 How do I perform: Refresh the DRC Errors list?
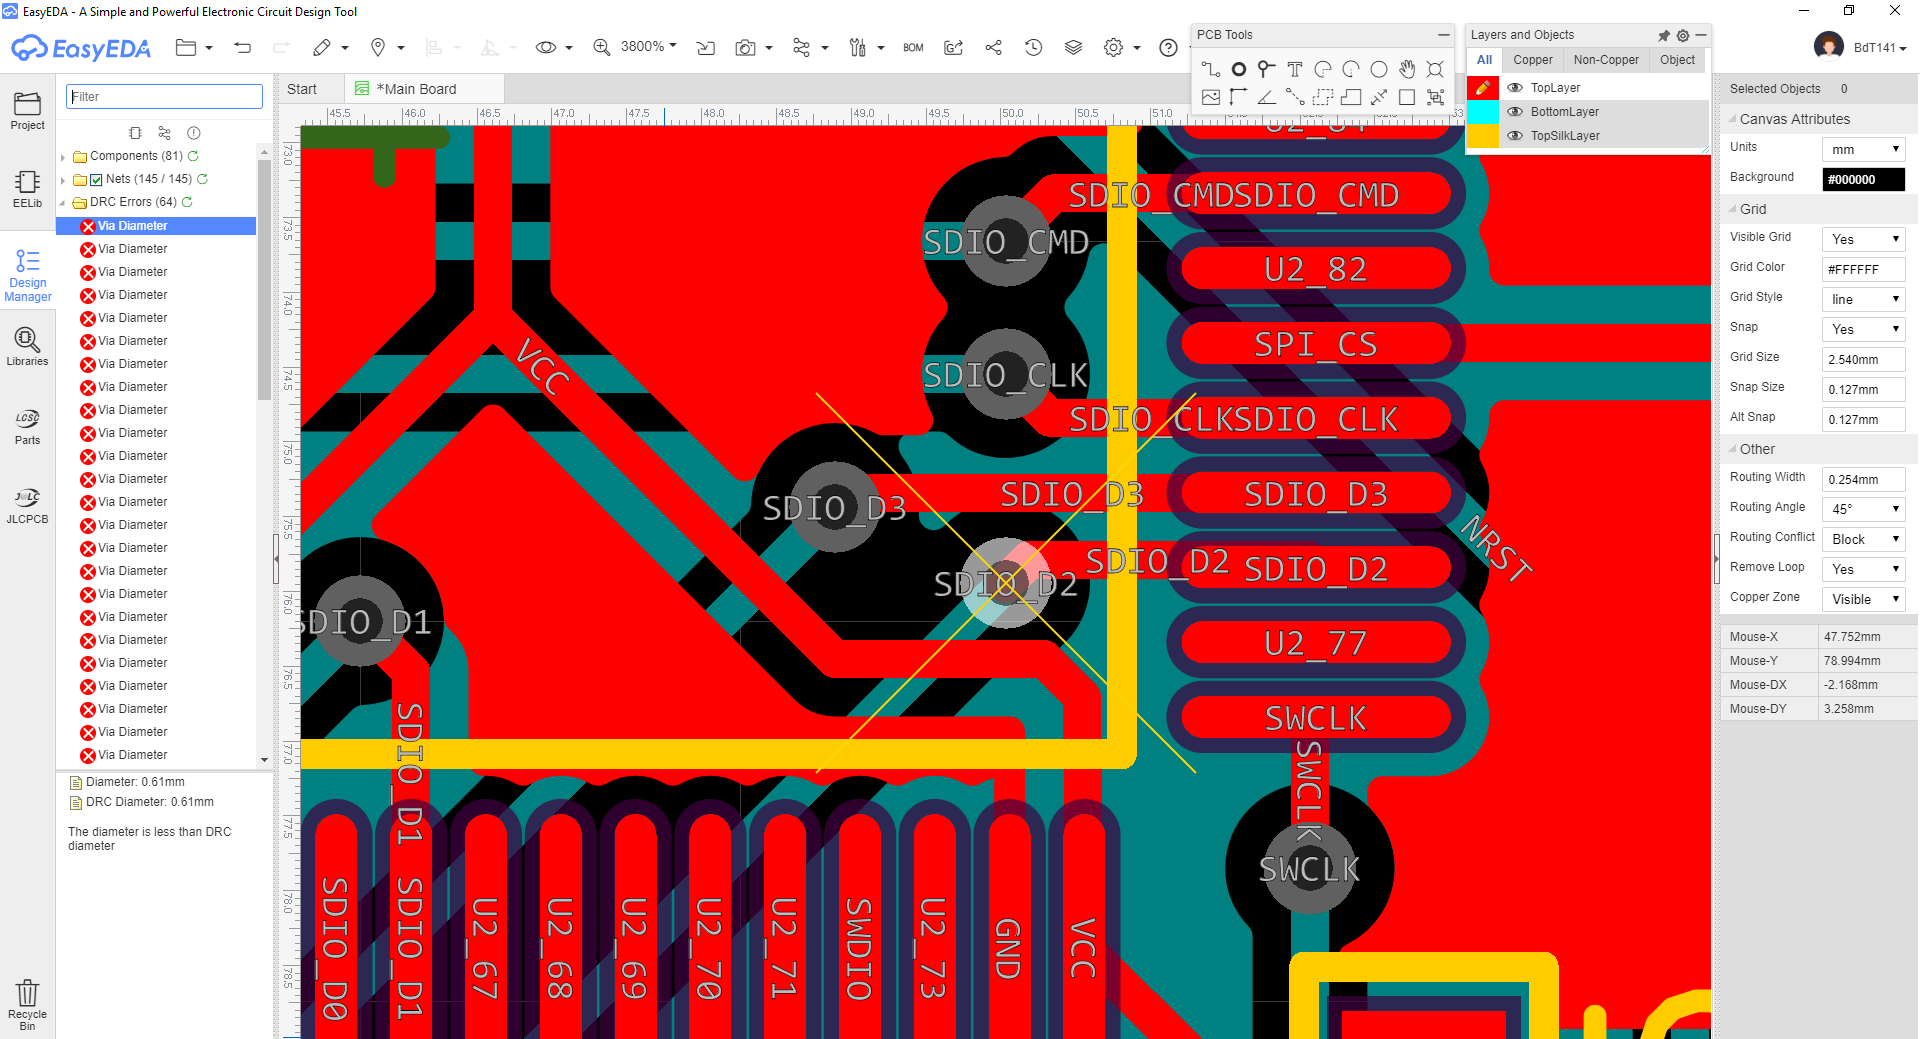tap(187, 202)
